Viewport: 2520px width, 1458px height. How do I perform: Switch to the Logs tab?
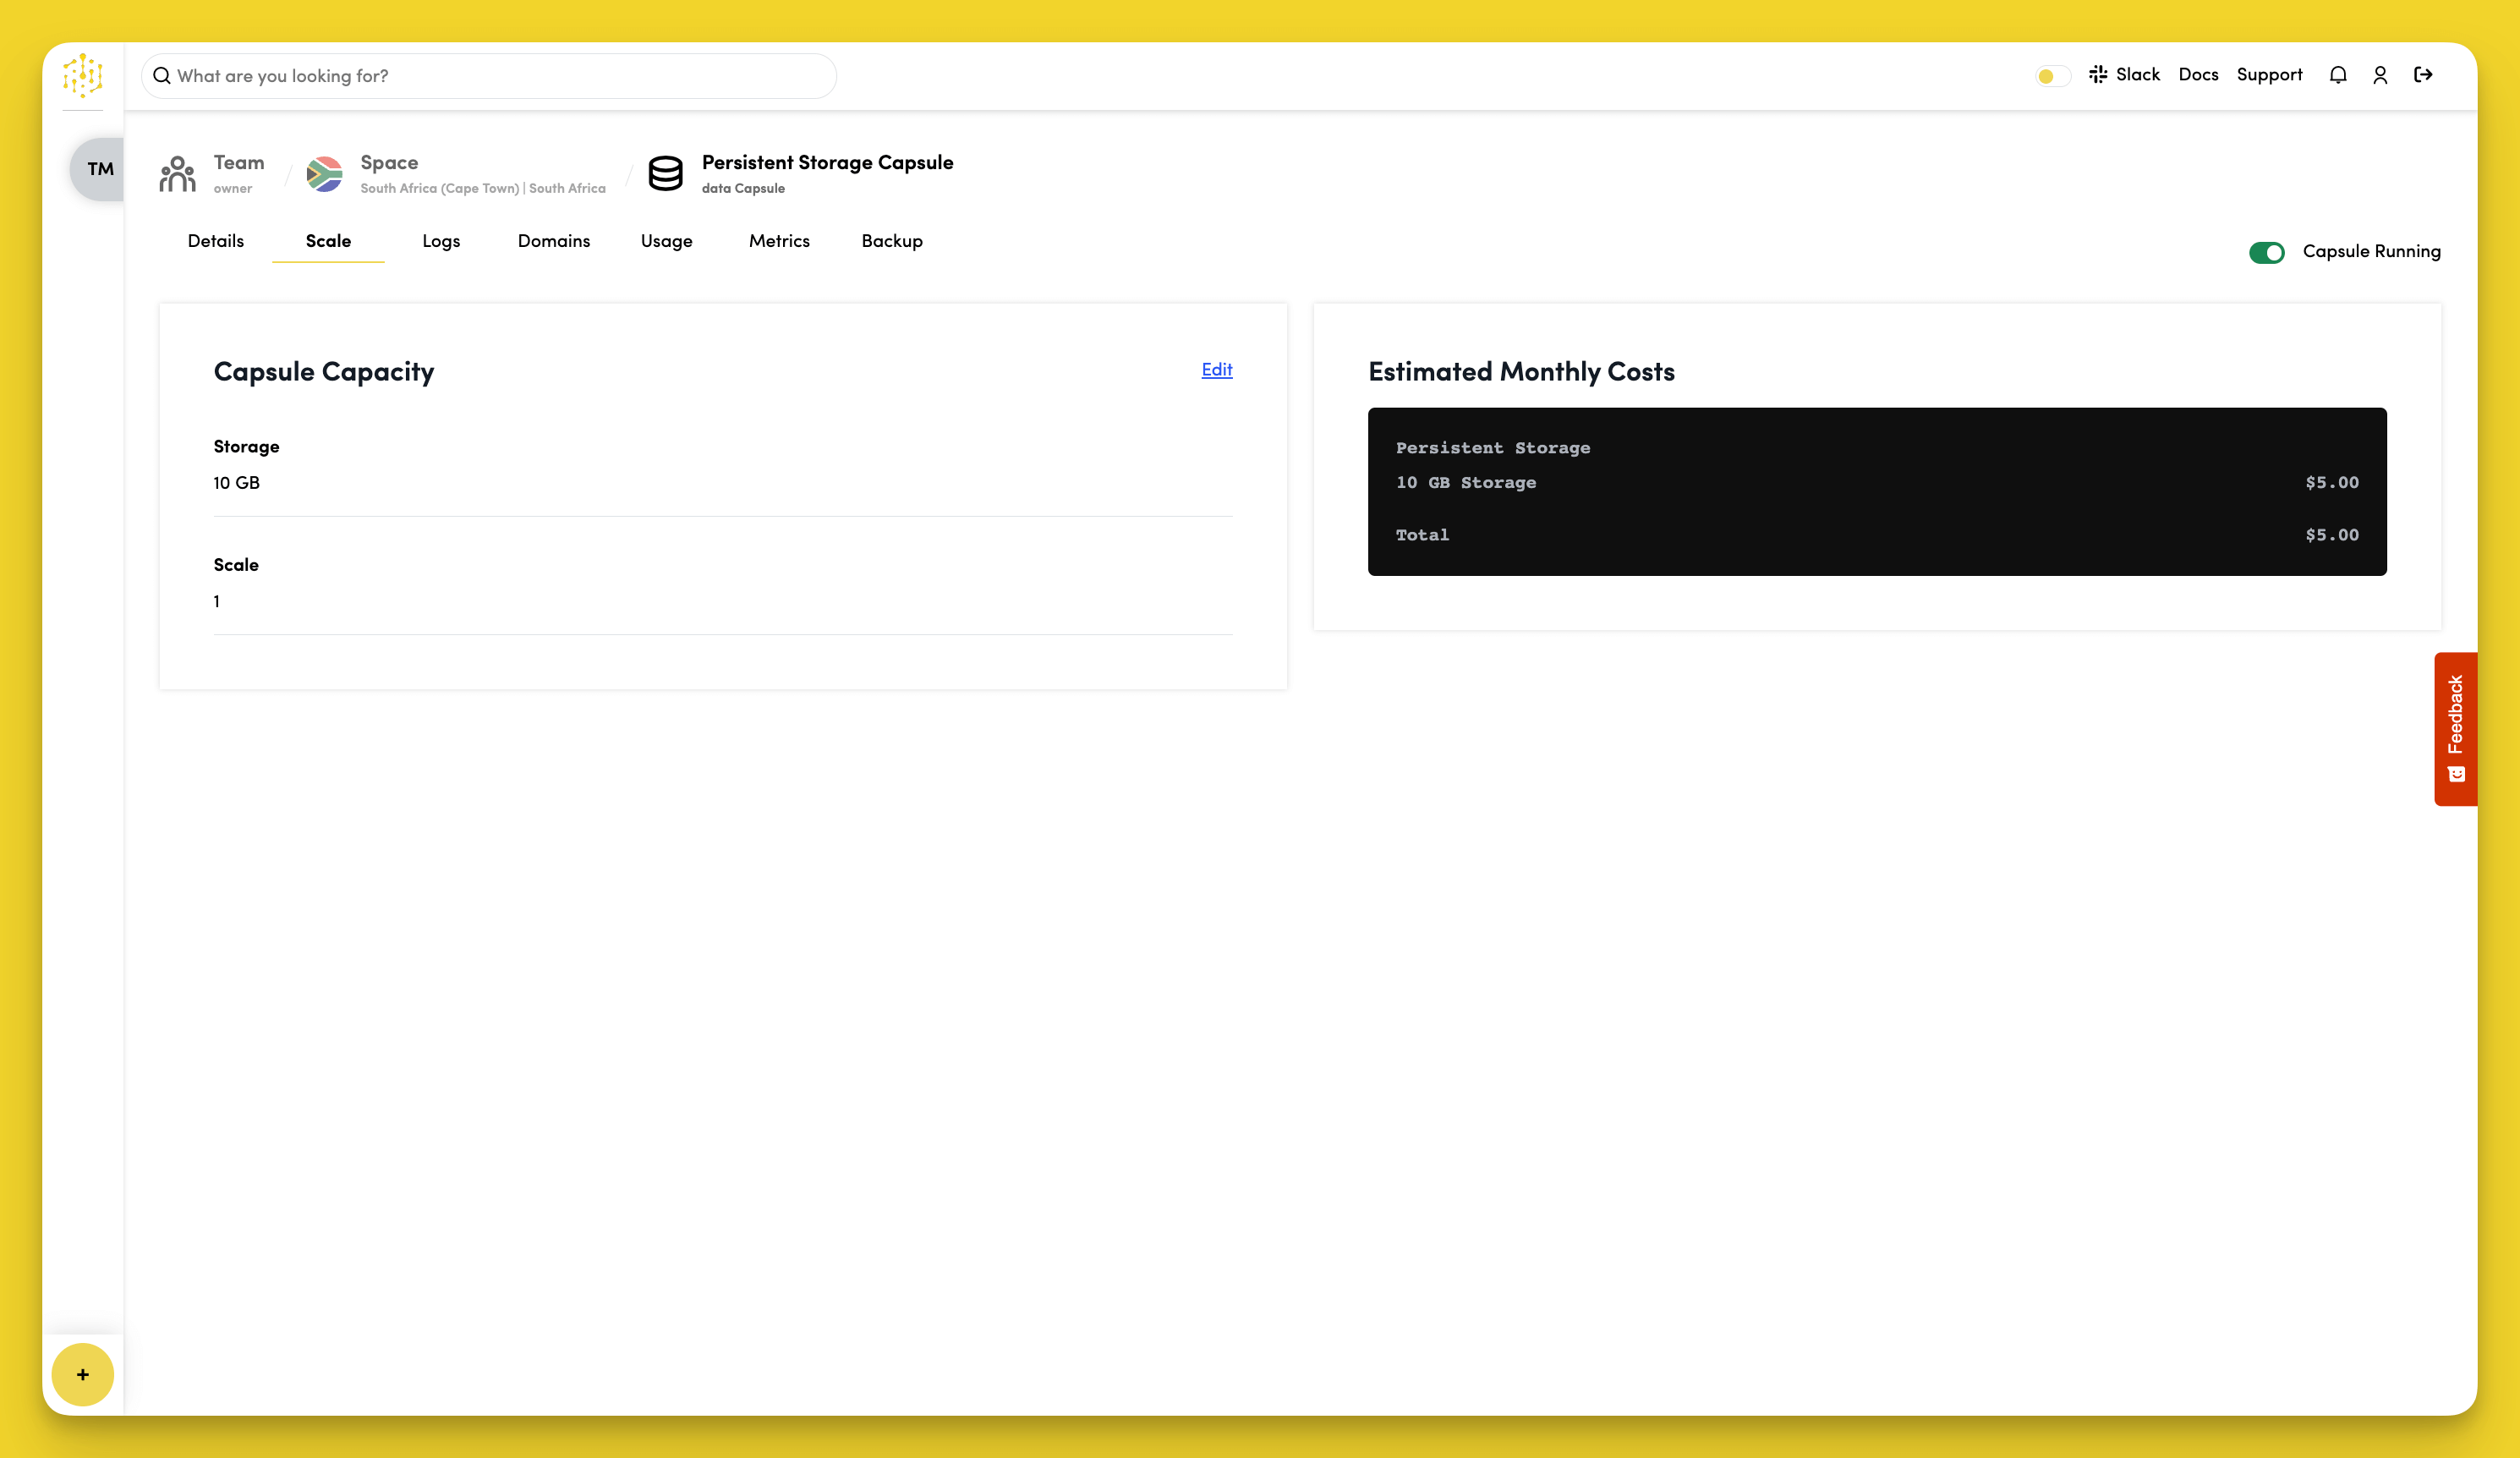(441, 241)
